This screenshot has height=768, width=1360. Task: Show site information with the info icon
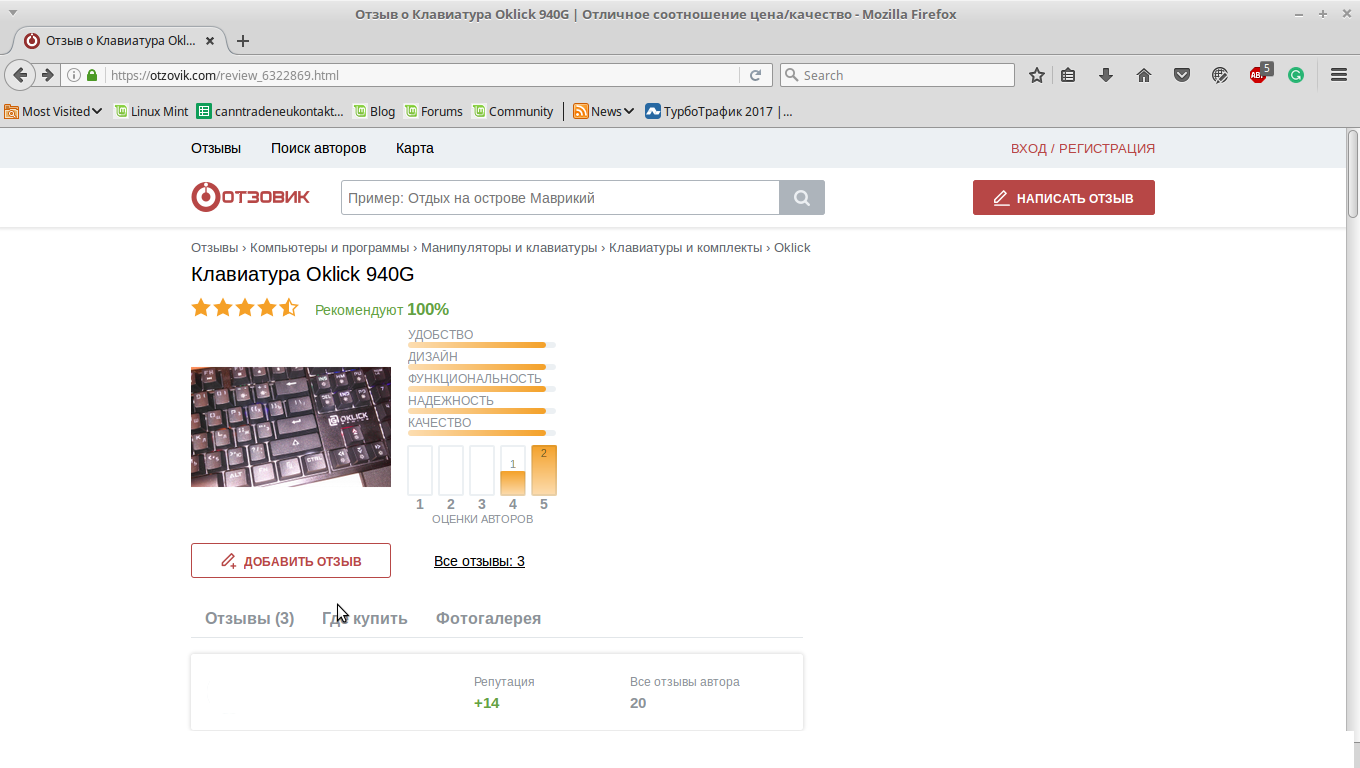point(74,75)
